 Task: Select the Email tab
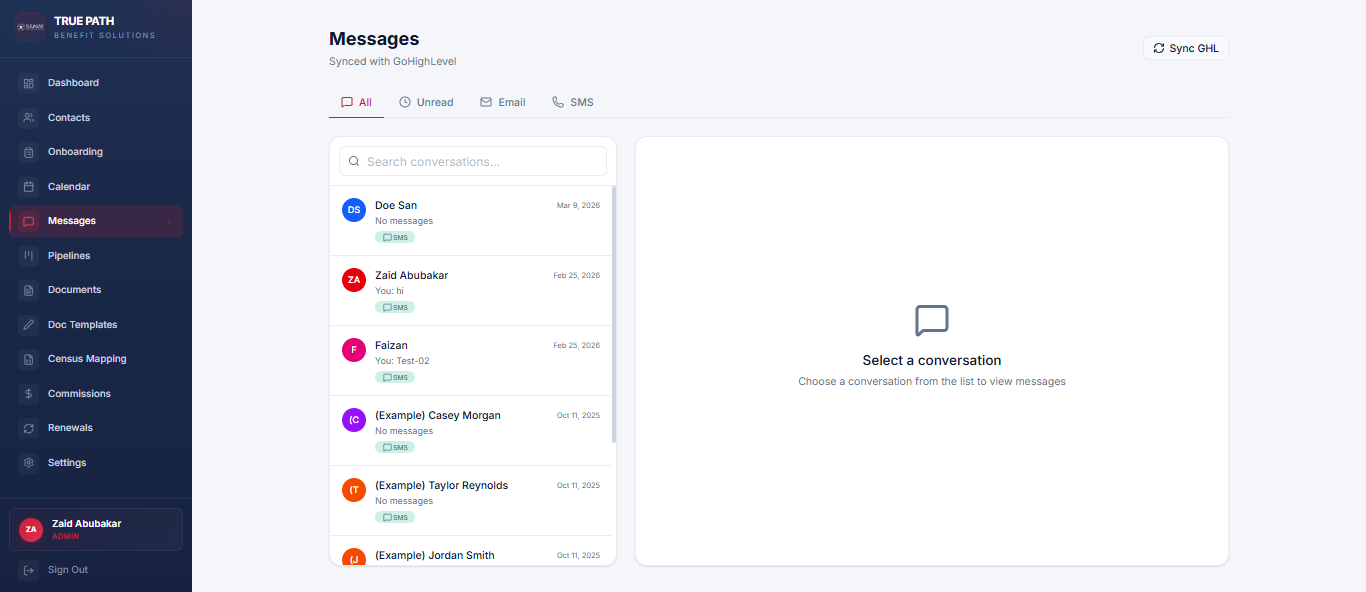tap(503, 101)
